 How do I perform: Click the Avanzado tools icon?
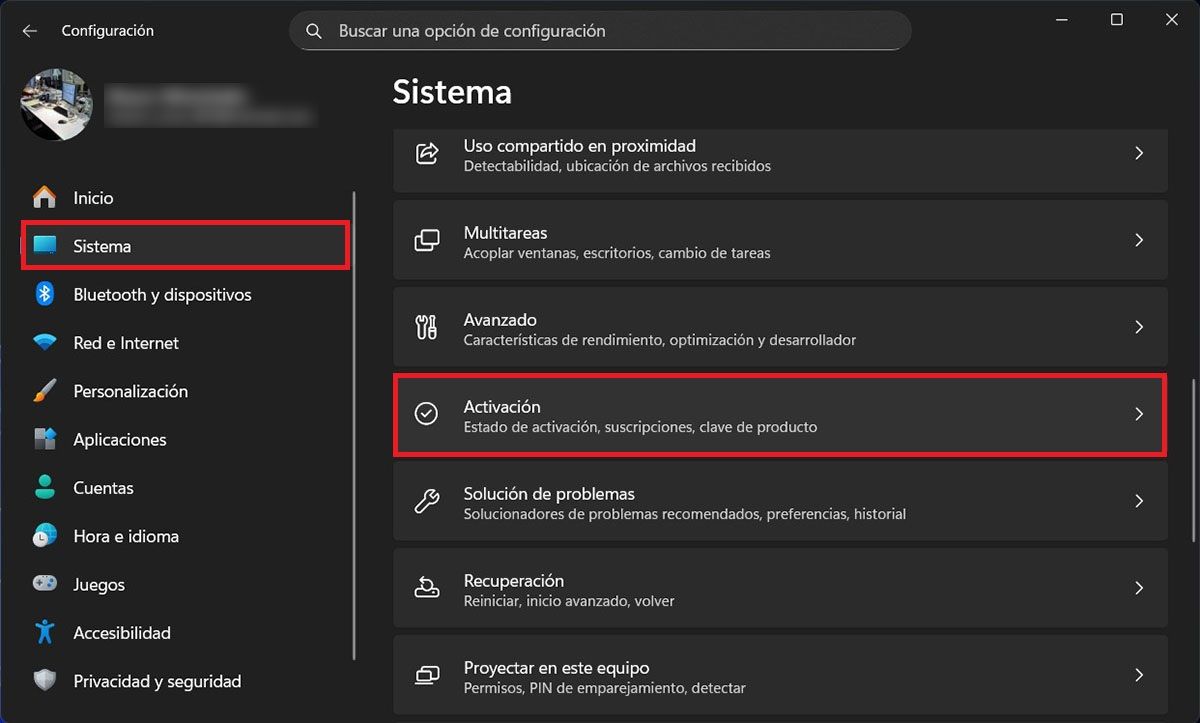[427, 327]
